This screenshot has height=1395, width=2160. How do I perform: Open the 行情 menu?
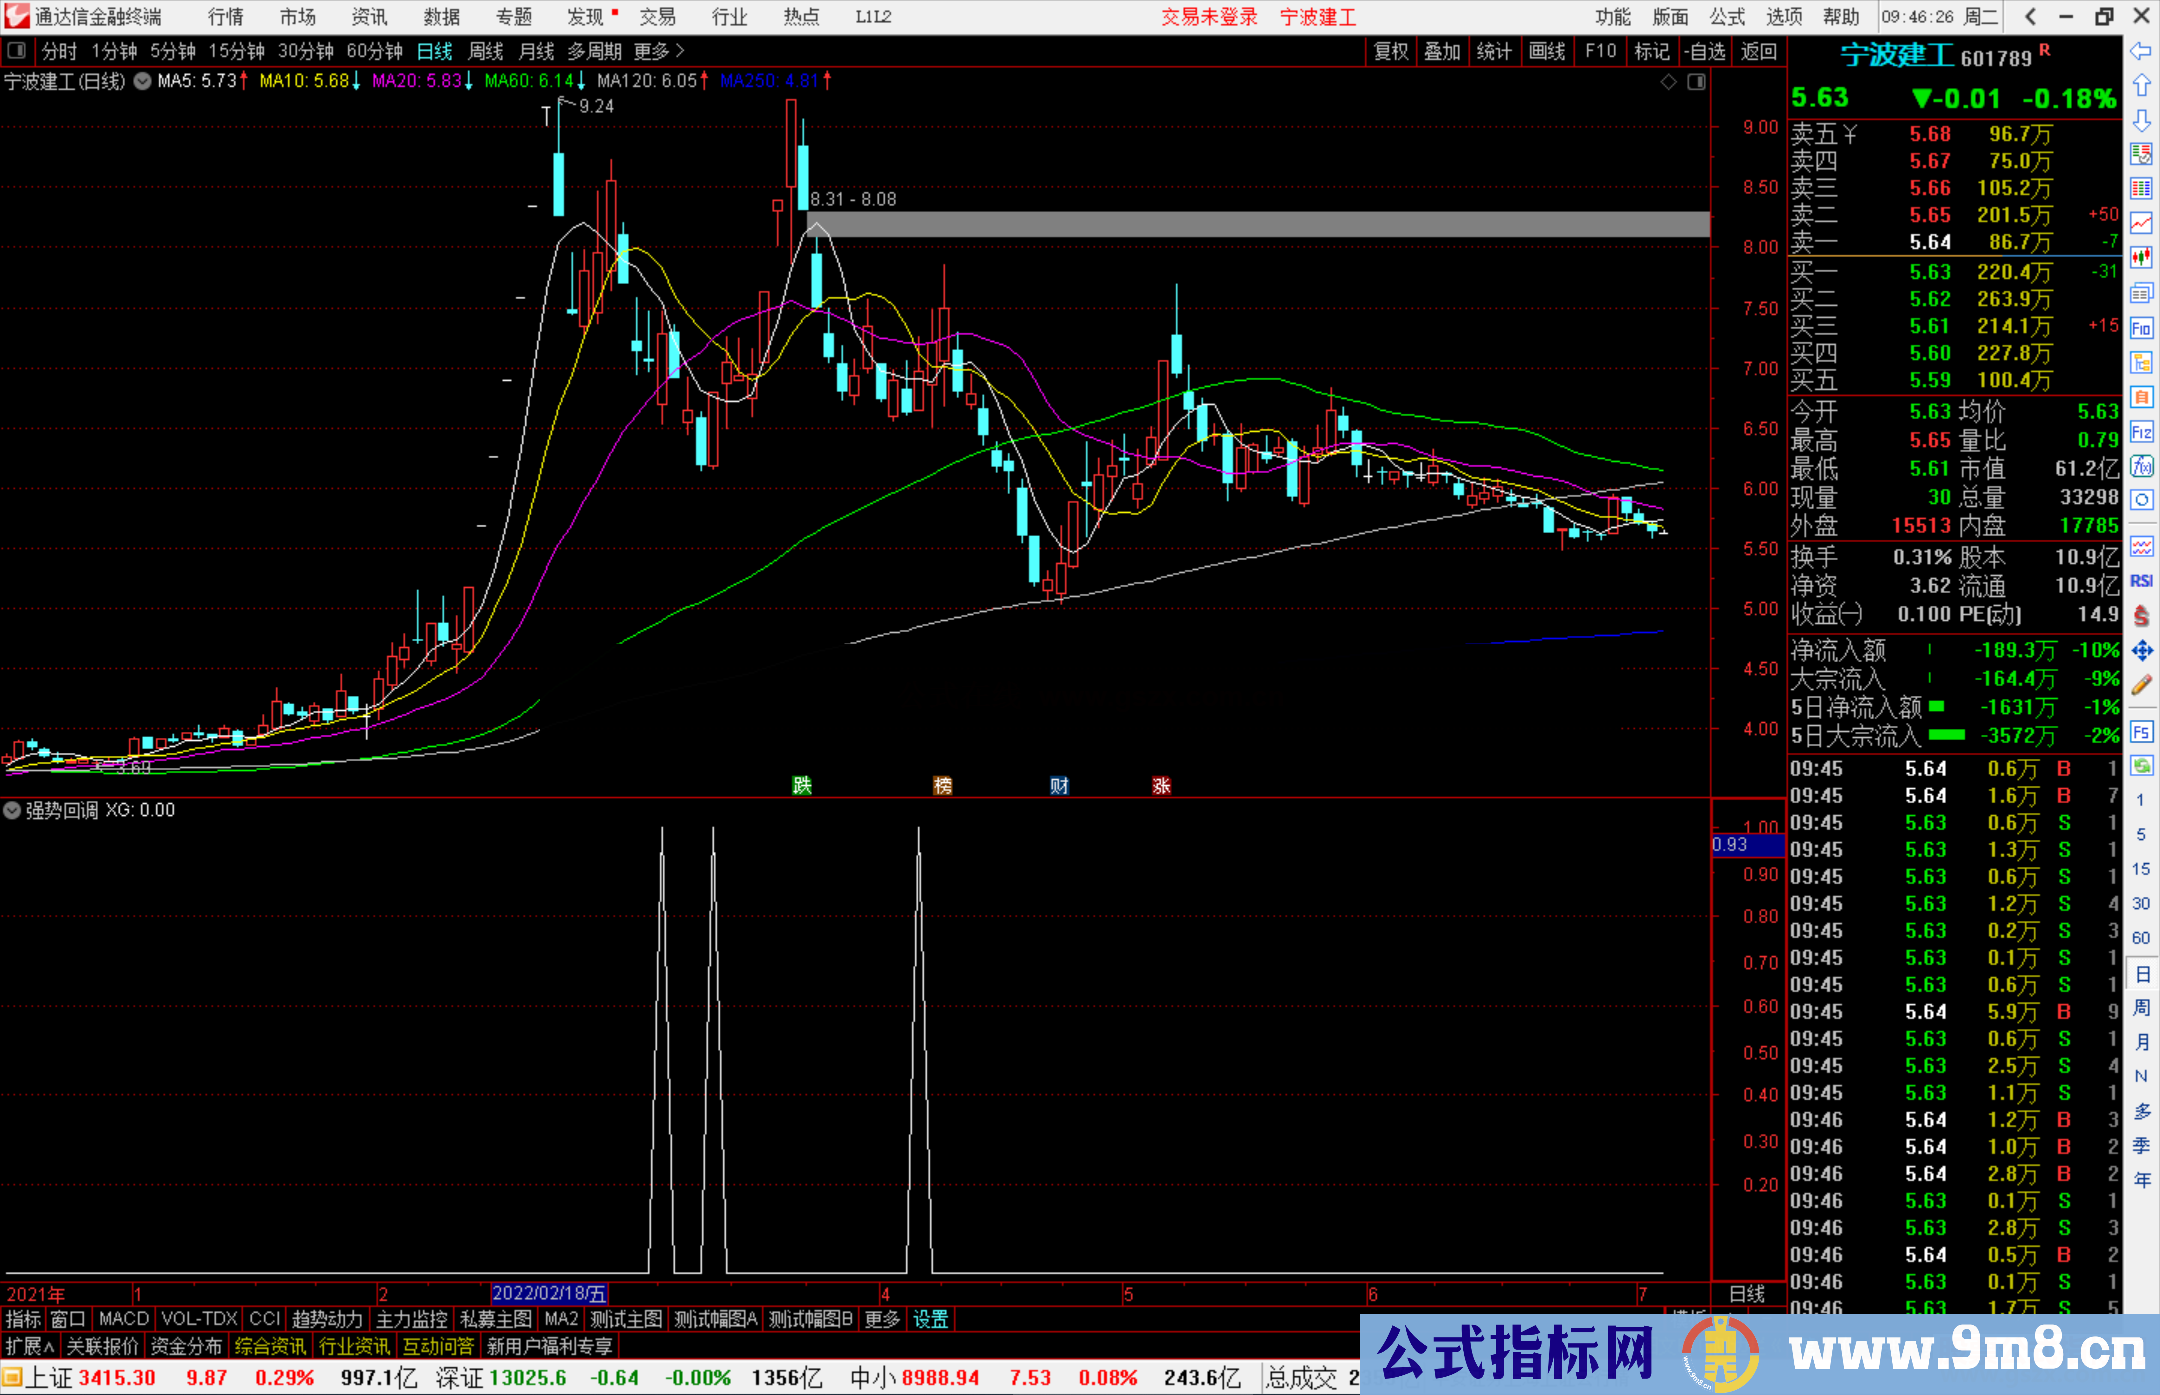(x=226, y=17)
